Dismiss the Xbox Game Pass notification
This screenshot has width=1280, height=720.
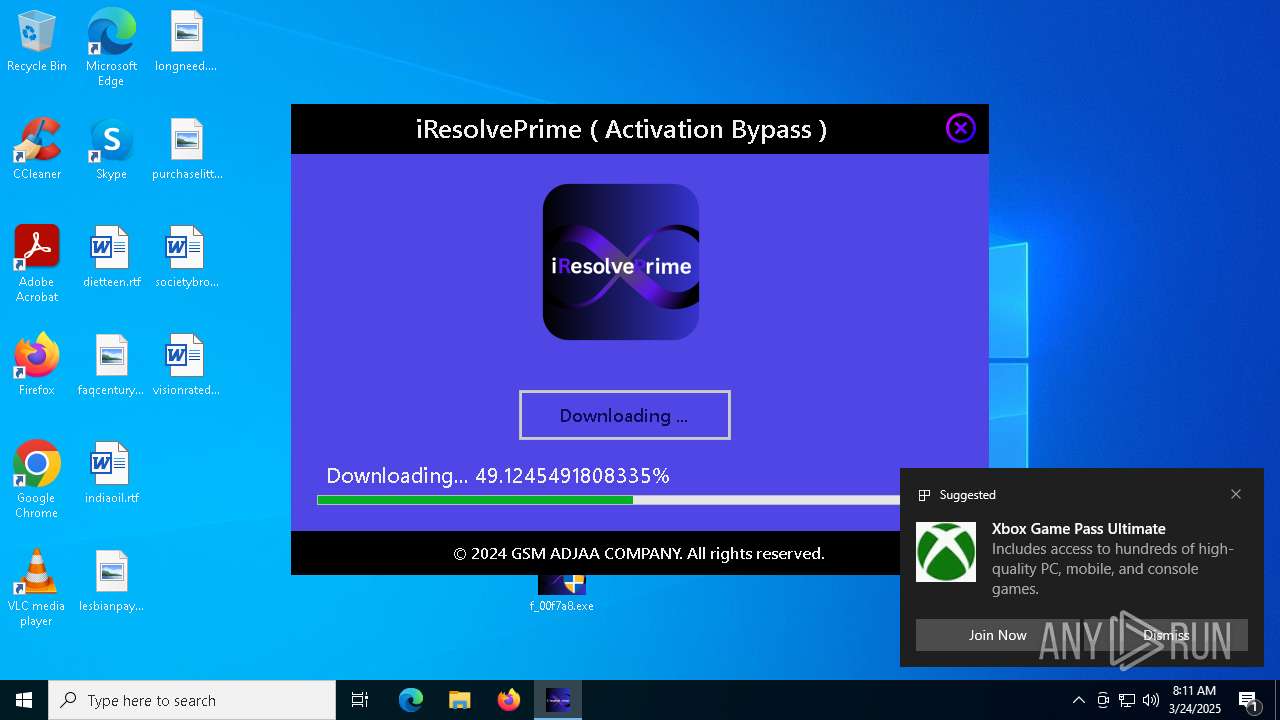[1166, 635]
